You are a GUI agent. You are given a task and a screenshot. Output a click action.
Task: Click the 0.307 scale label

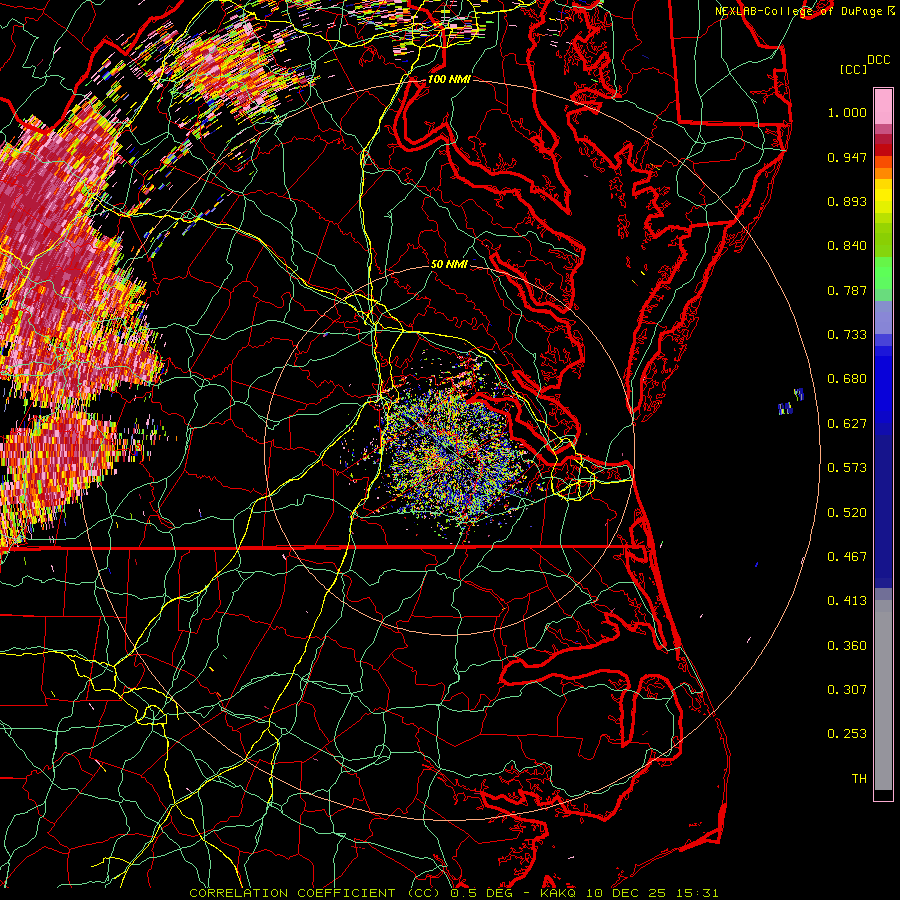point(847,690)
